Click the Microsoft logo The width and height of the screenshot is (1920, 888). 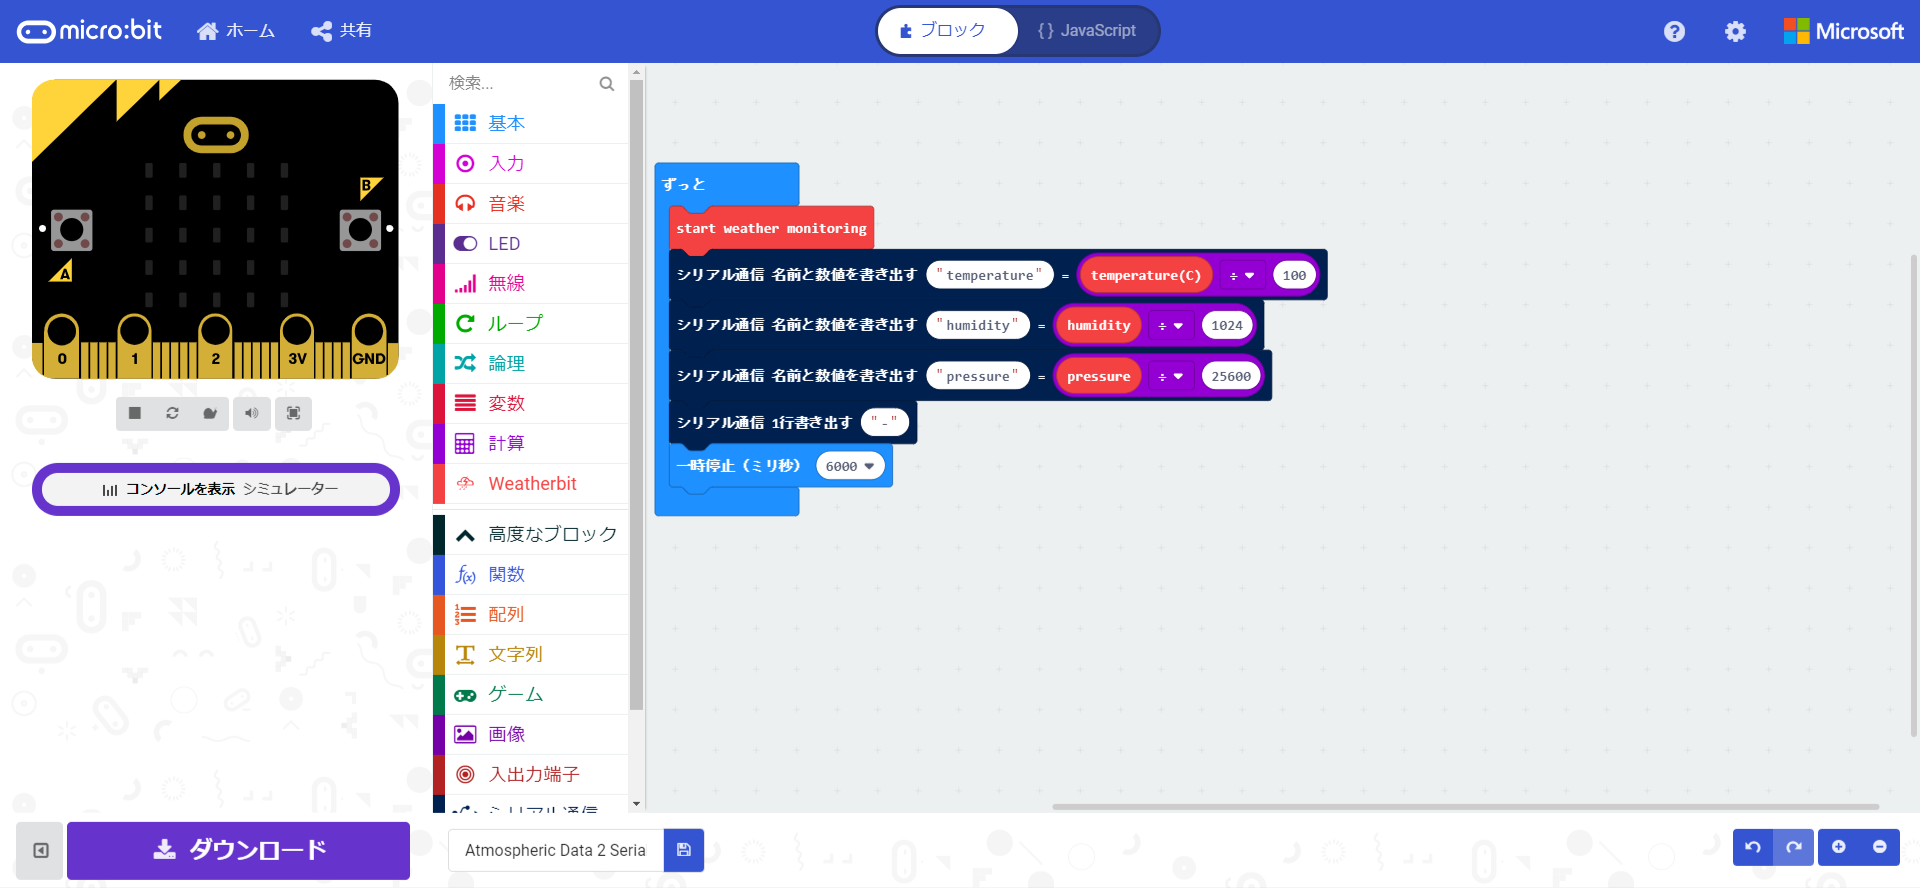tap(1844, 31)
